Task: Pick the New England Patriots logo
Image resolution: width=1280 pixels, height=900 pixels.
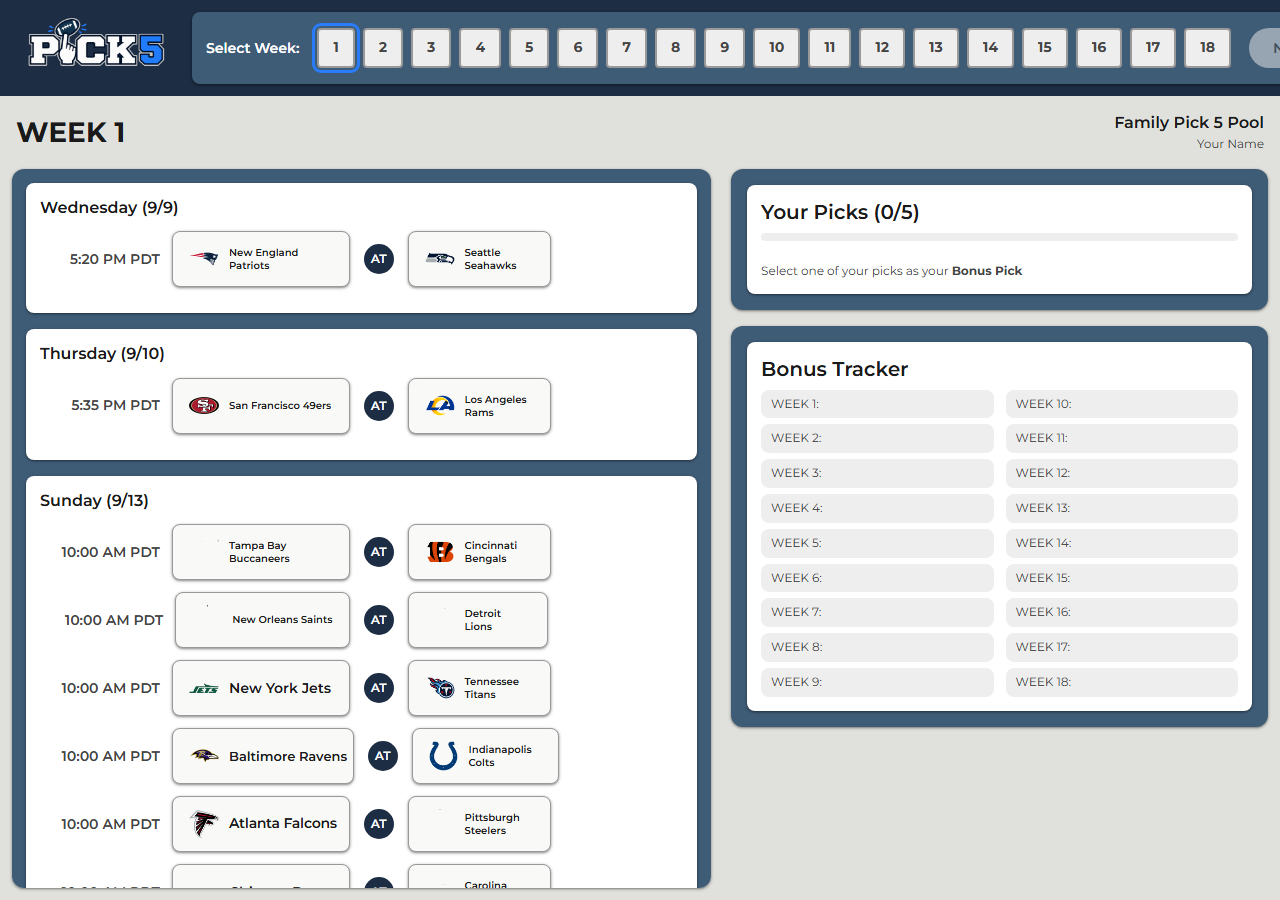Action: [x=205, y=259]
